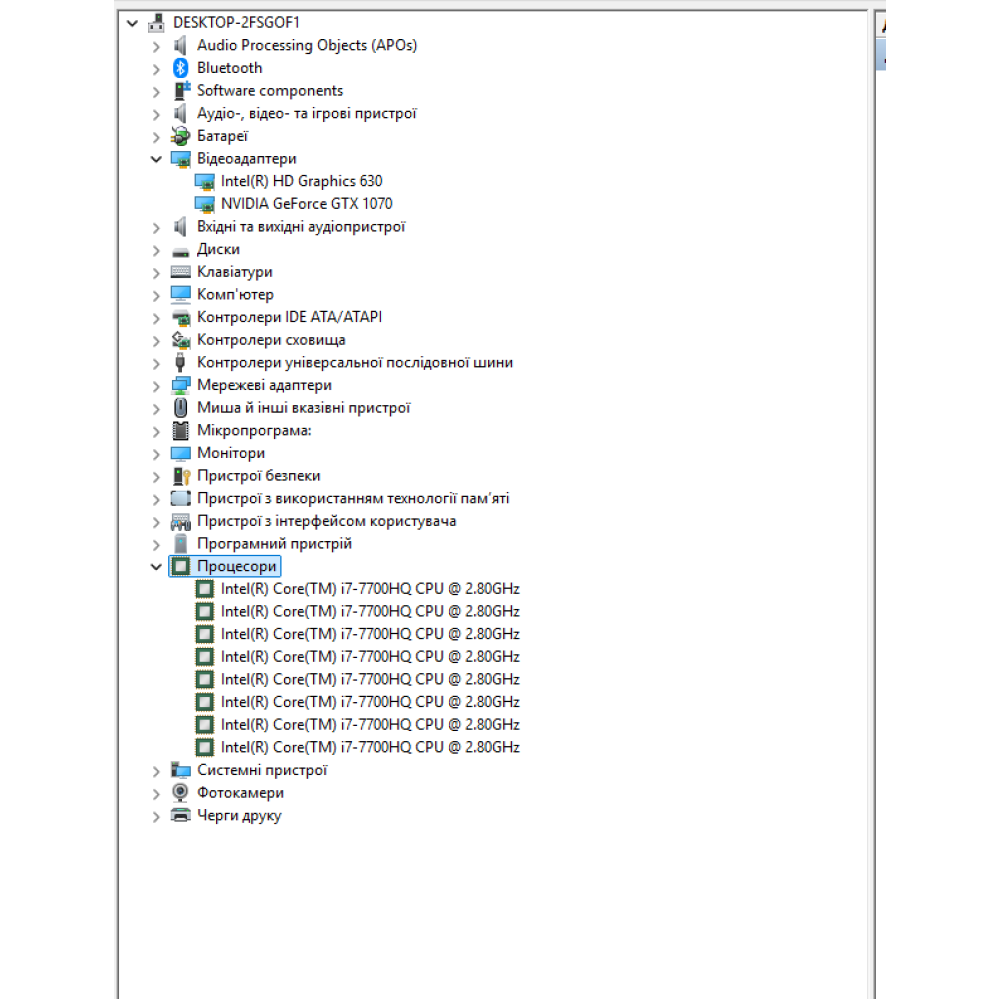1000x1000 pixels.
Task: Select Вхідні та вихідні аудіопристрої
Action: pos(301,227)
